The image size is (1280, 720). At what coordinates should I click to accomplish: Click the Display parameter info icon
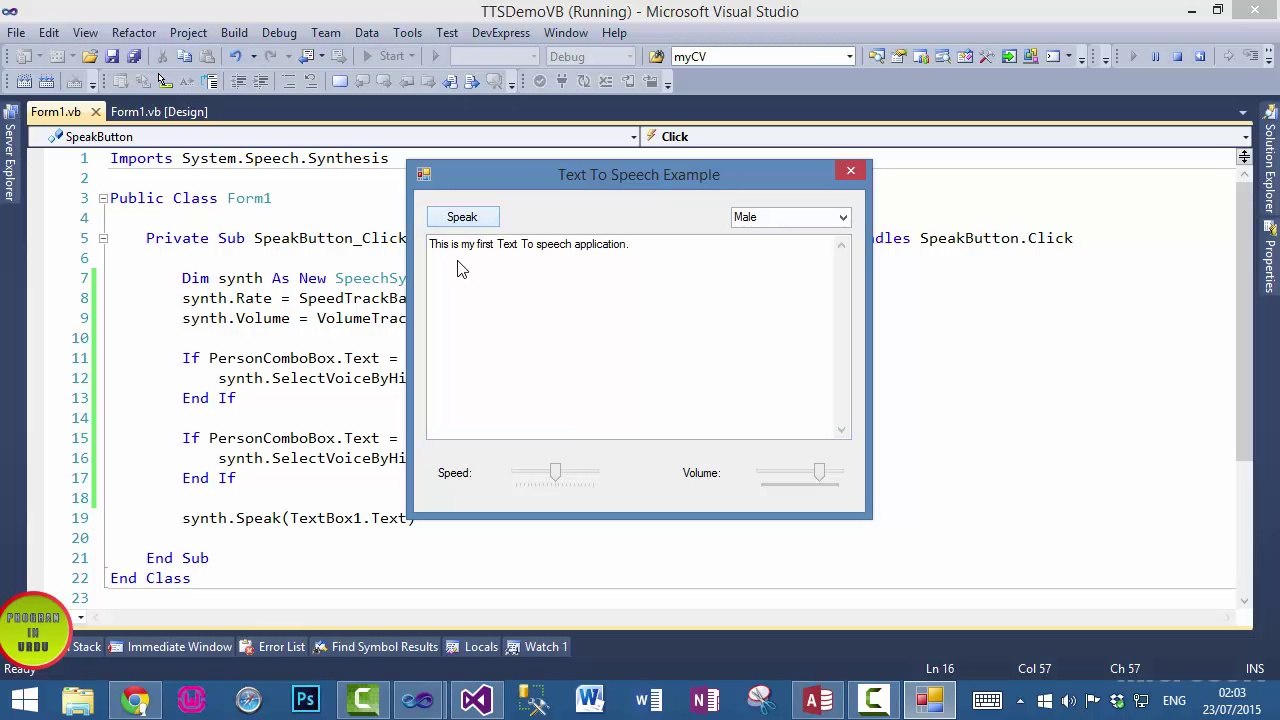coord(142,81)
